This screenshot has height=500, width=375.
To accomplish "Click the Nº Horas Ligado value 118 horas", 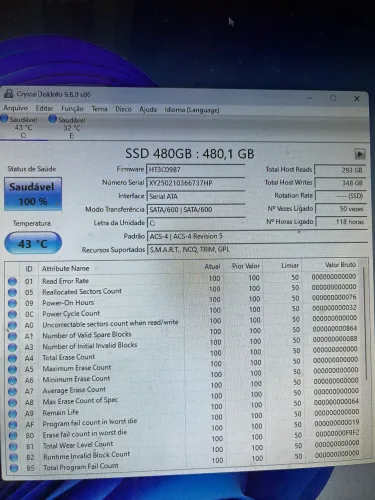I will [x=341, y=221].
